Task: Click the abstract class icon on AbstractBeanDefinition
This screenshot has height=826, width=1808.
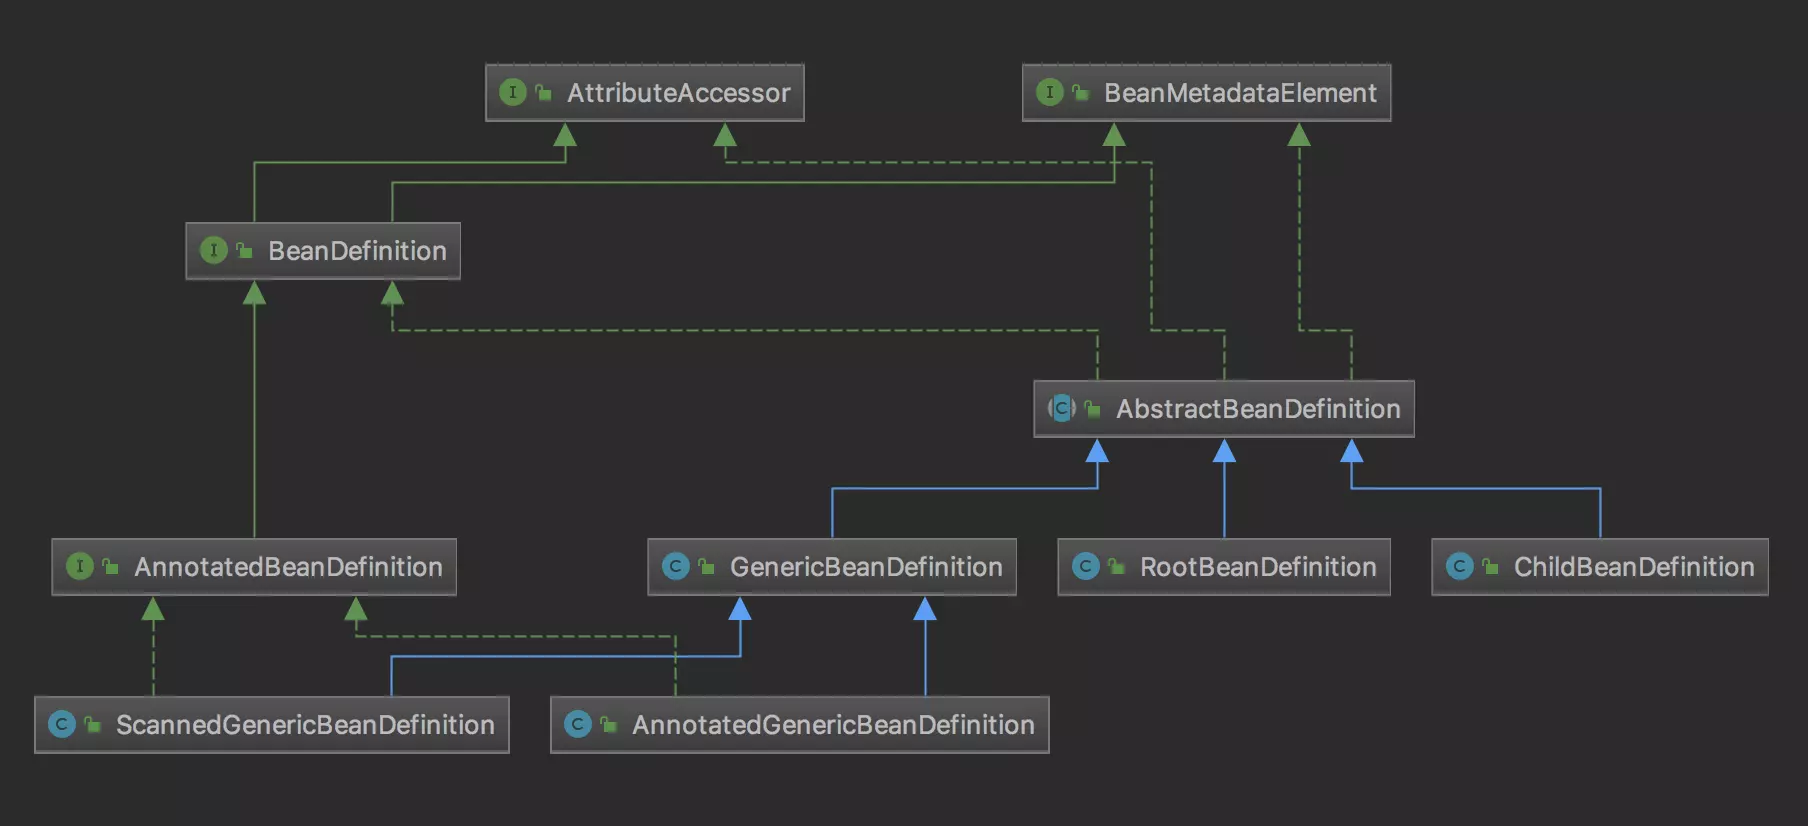Action: click(x=1061, y=408)
